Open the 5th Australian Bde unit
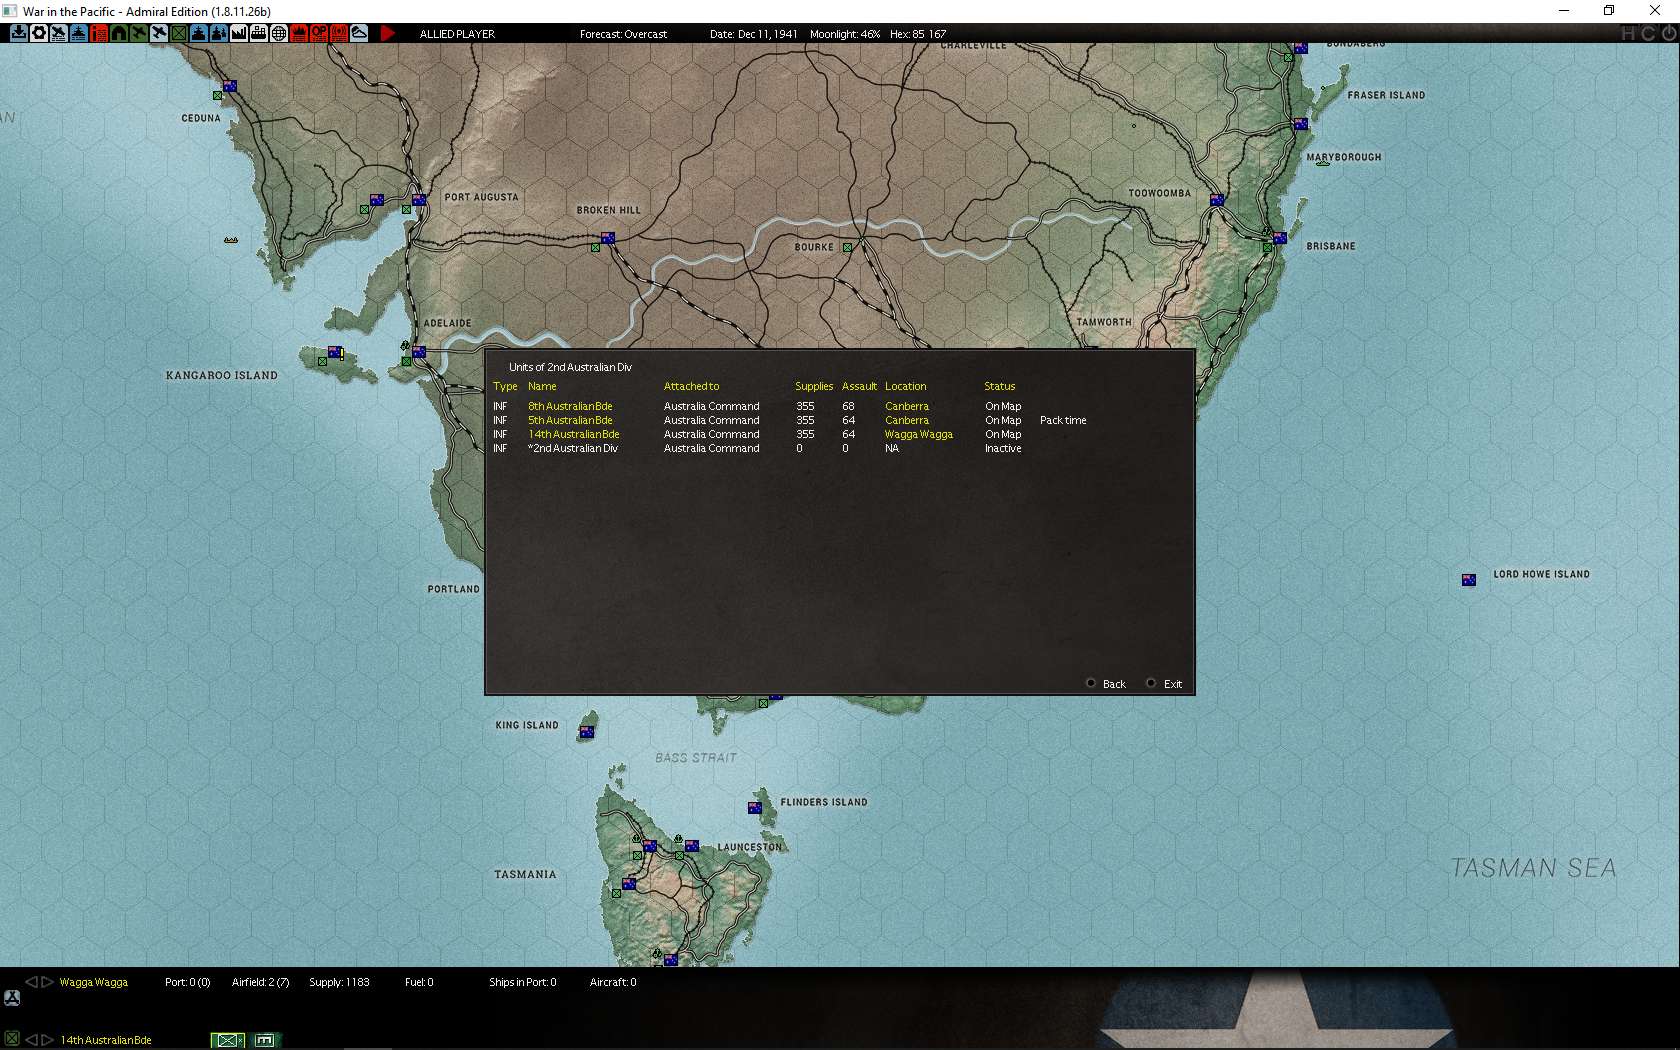The image size is (1680, 1050). [570, 420]
